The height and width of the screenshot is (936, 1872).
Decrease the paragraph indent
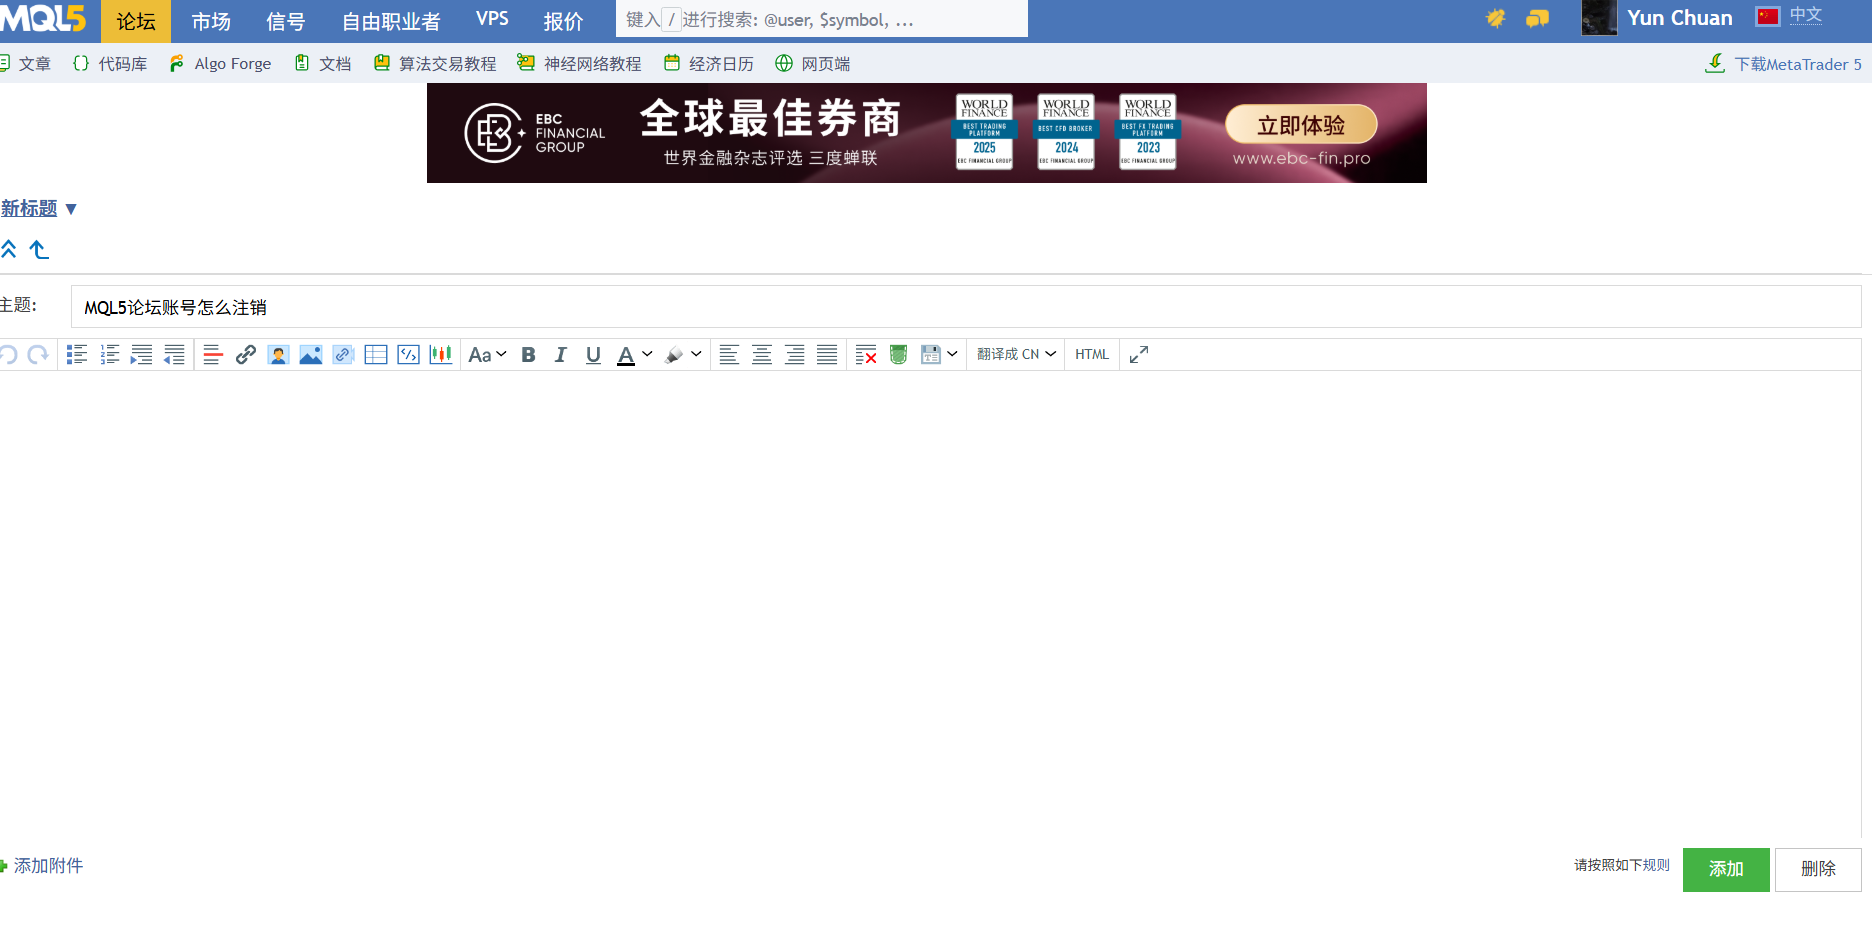[174, 355]
